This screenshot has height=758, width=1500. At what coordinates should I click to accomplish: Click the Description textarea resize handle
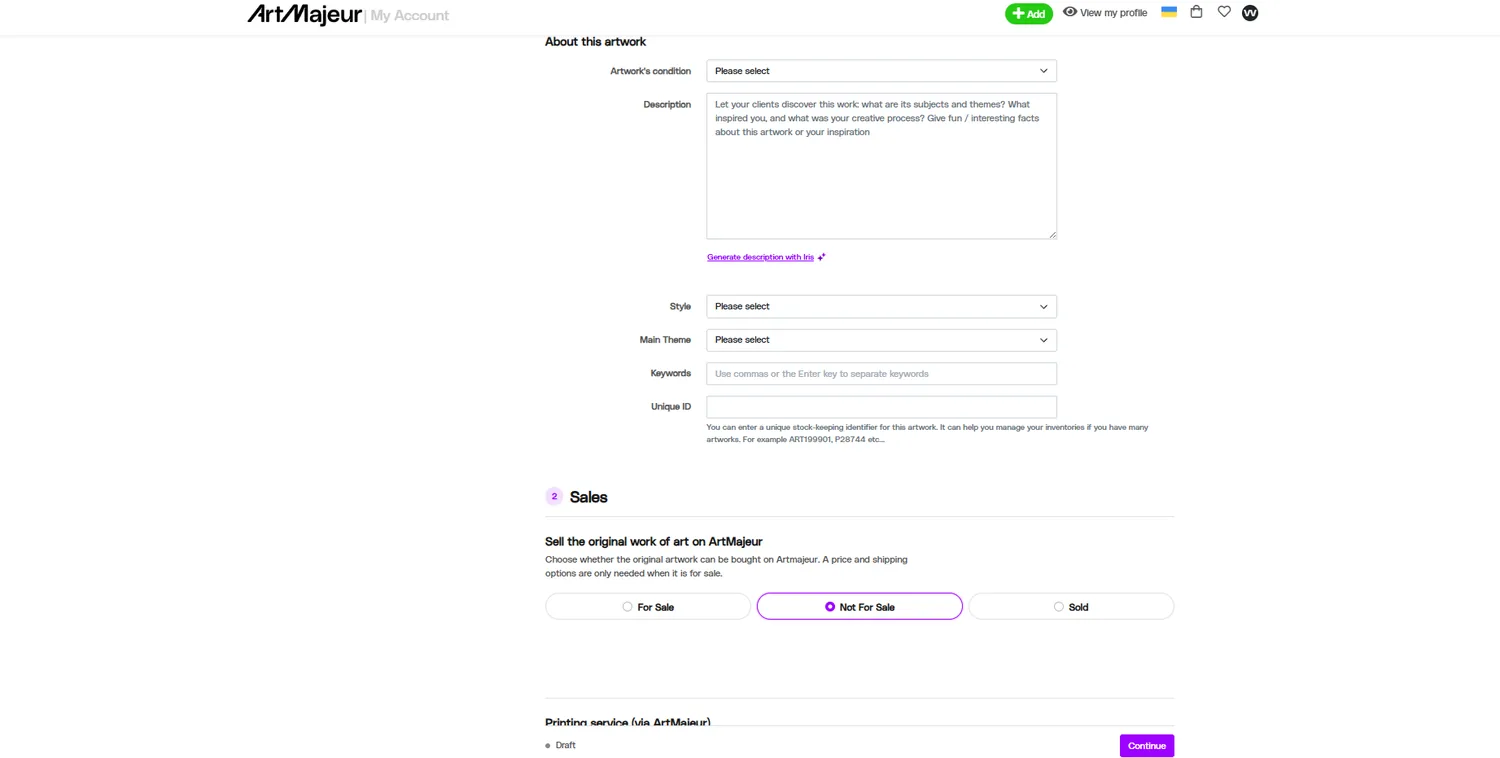(1052, 235)
